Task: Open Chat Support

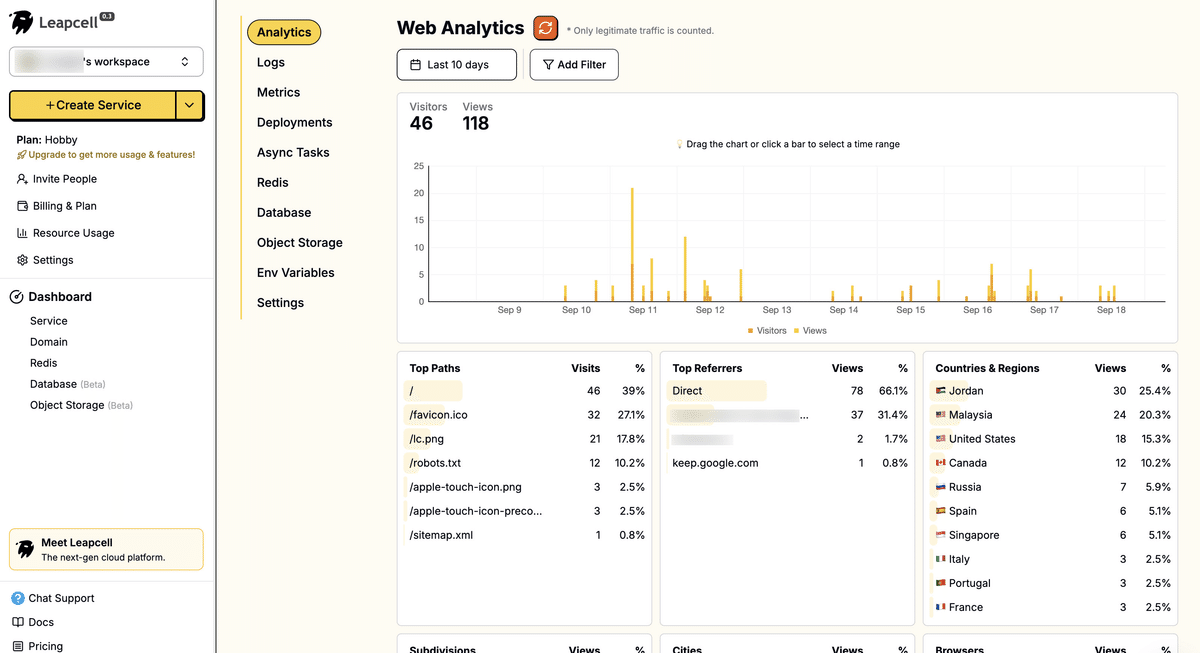Action: point(53,598)
